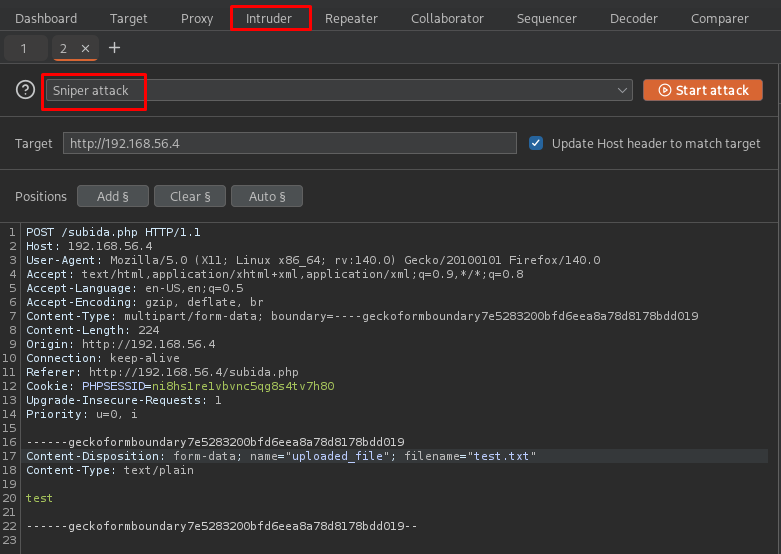Go to the Proxy tab
781x554 pixels.
pyautogui.click(x=197, y=18)
